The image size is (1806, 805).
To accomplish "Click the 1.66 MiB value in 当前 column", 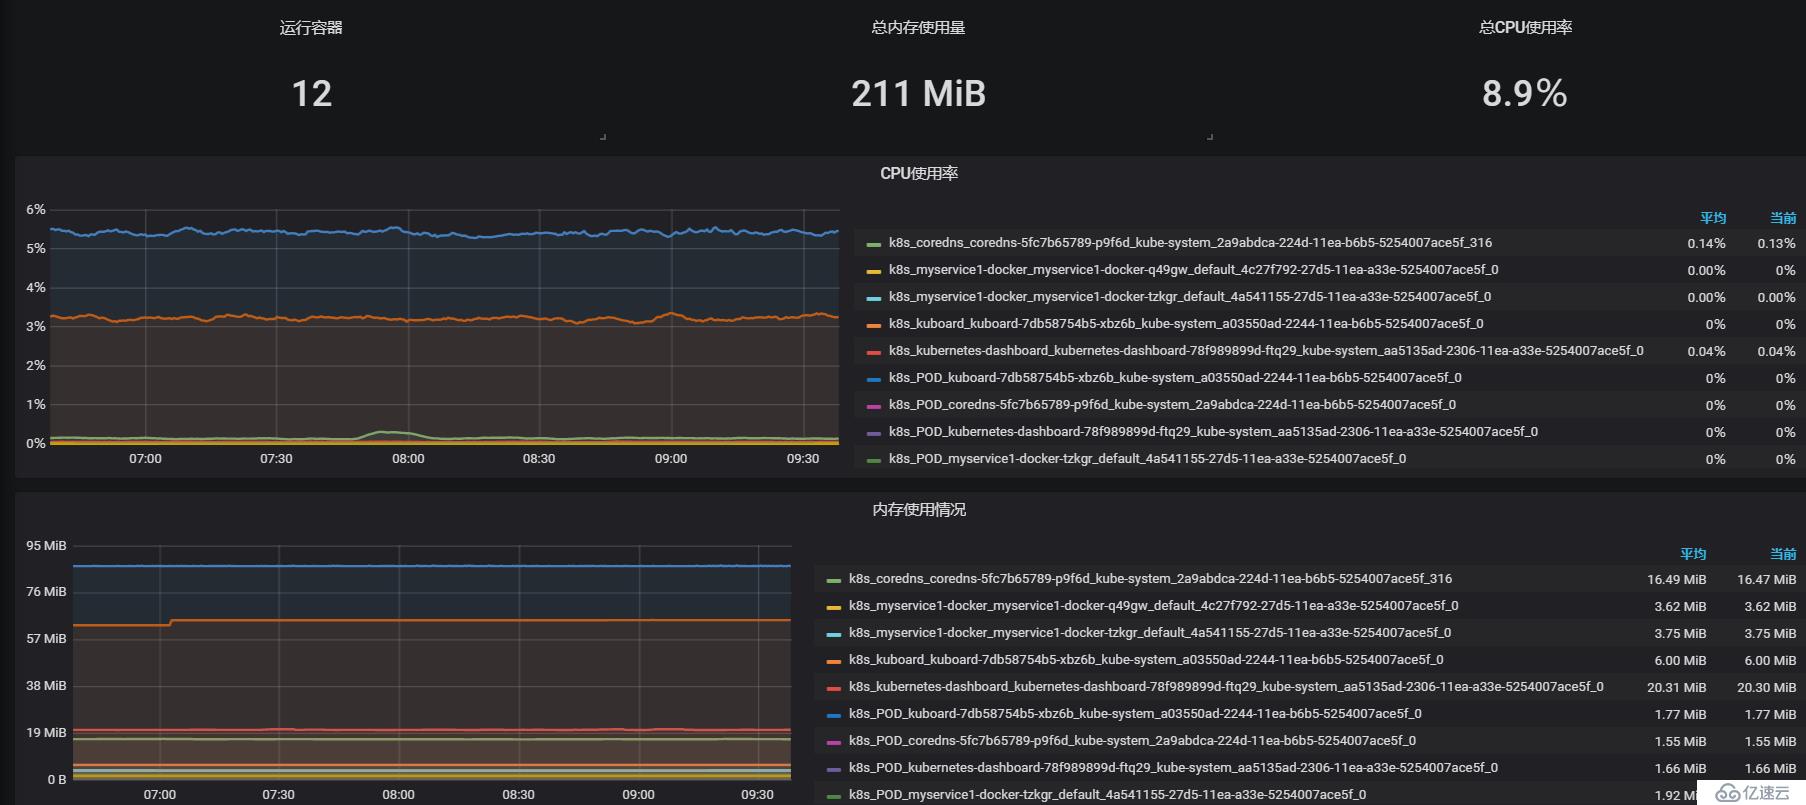I will [x=1770, y=769].
